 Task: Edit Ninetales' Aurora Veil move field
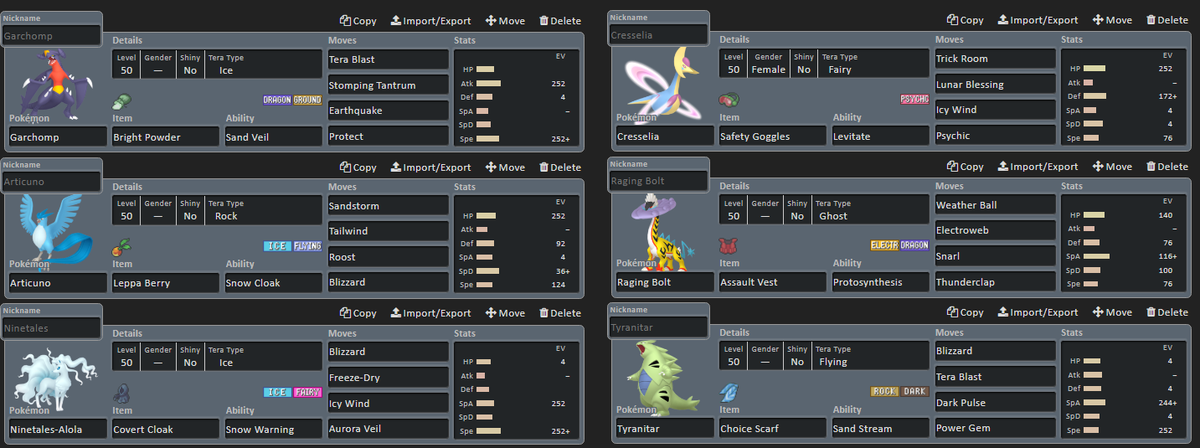[388, 428]
